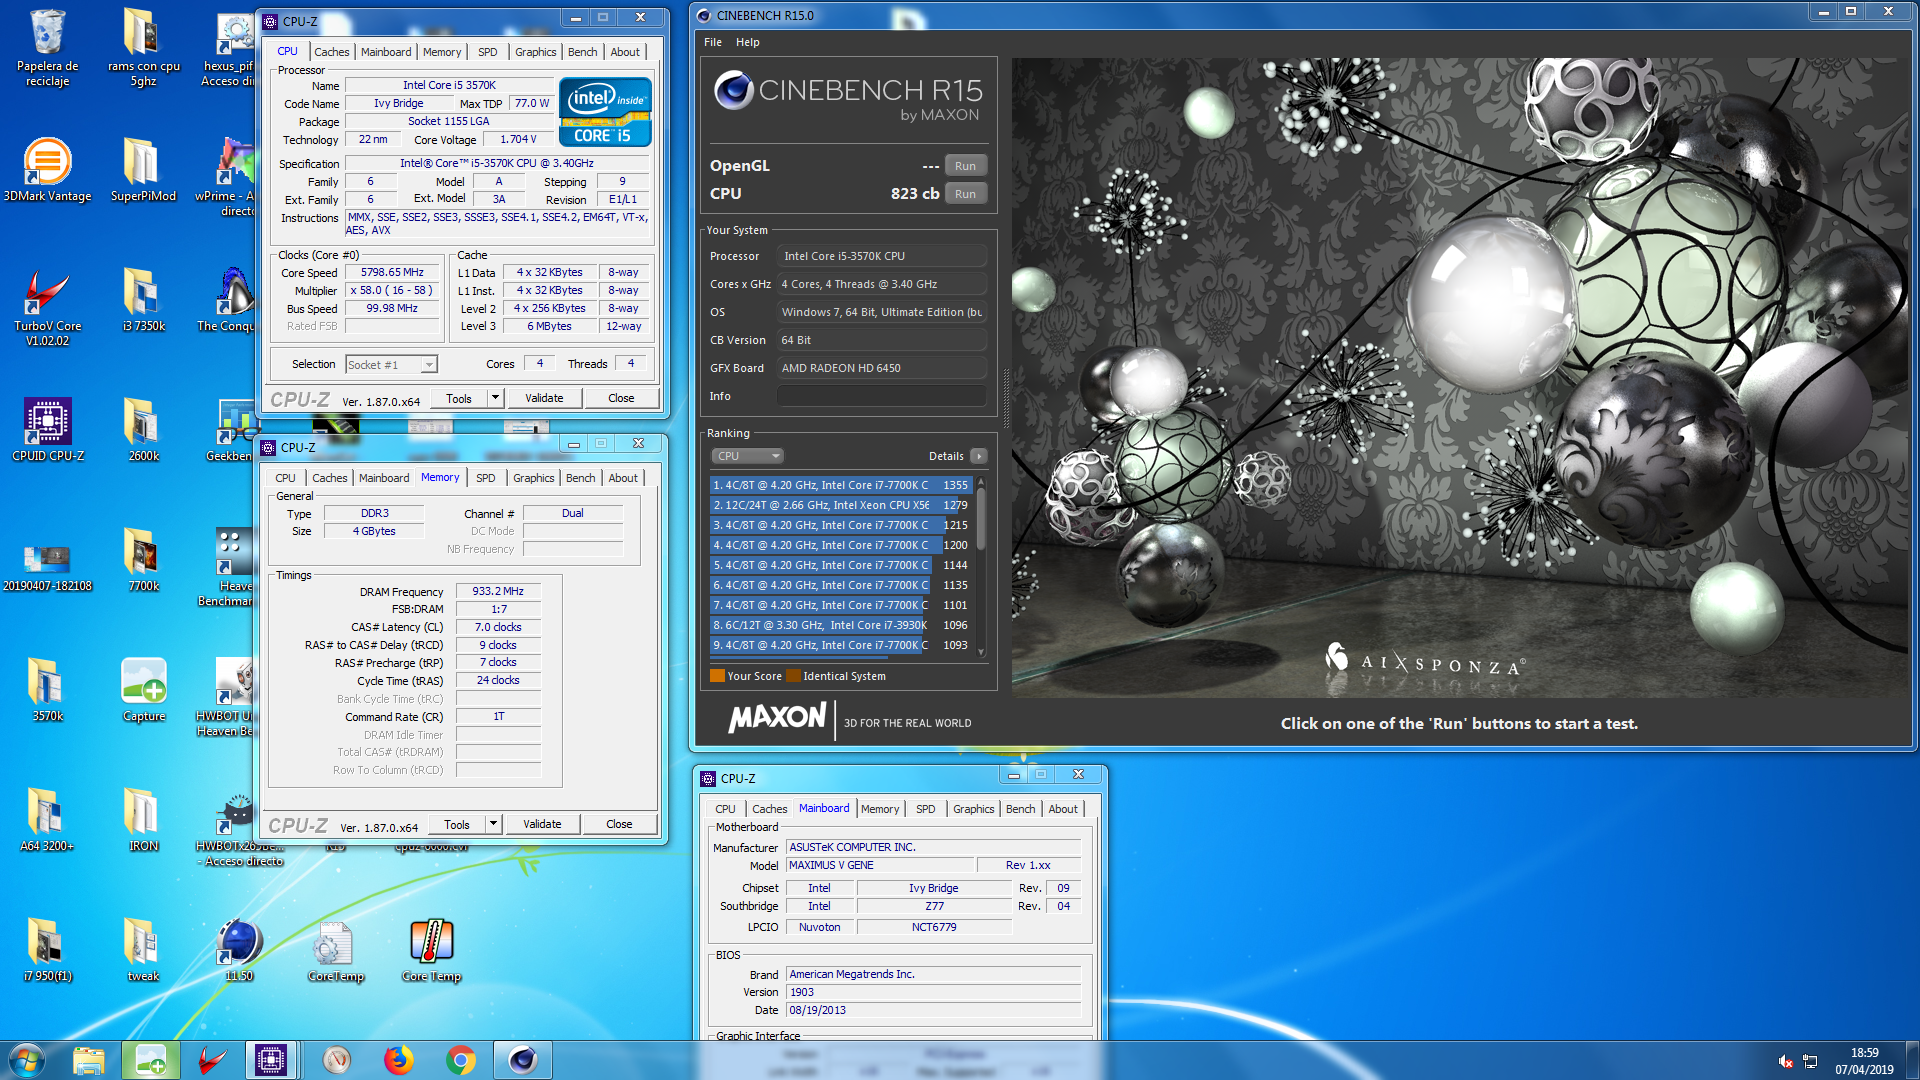Open Tools dropdown arrow in Memory CPU-Z window

click(493, 824)
